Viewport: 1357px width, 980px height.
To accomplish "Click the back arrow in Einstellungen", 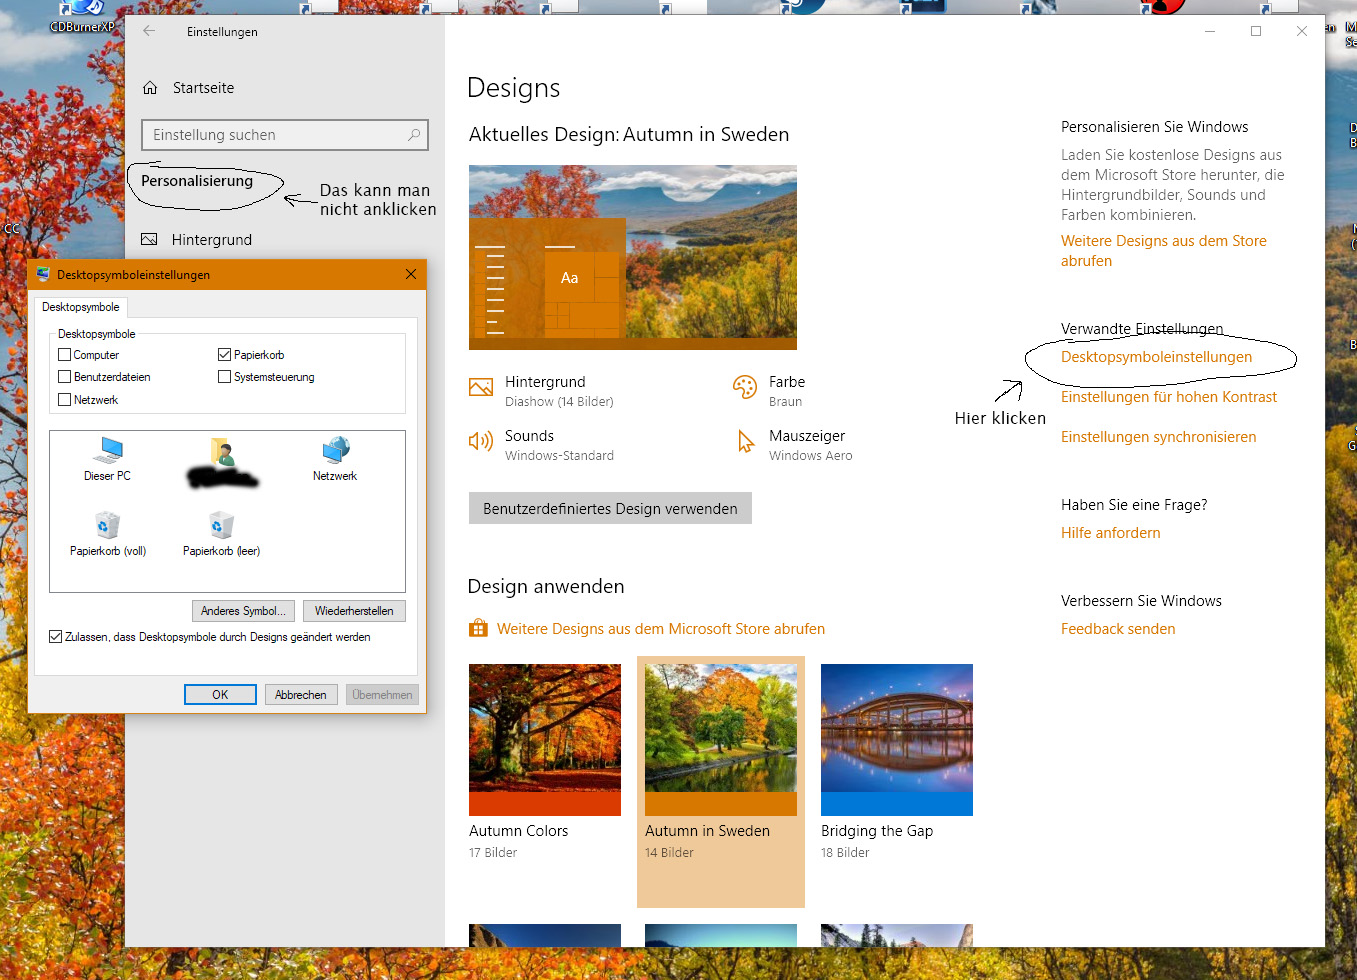I will click(149, 31).
